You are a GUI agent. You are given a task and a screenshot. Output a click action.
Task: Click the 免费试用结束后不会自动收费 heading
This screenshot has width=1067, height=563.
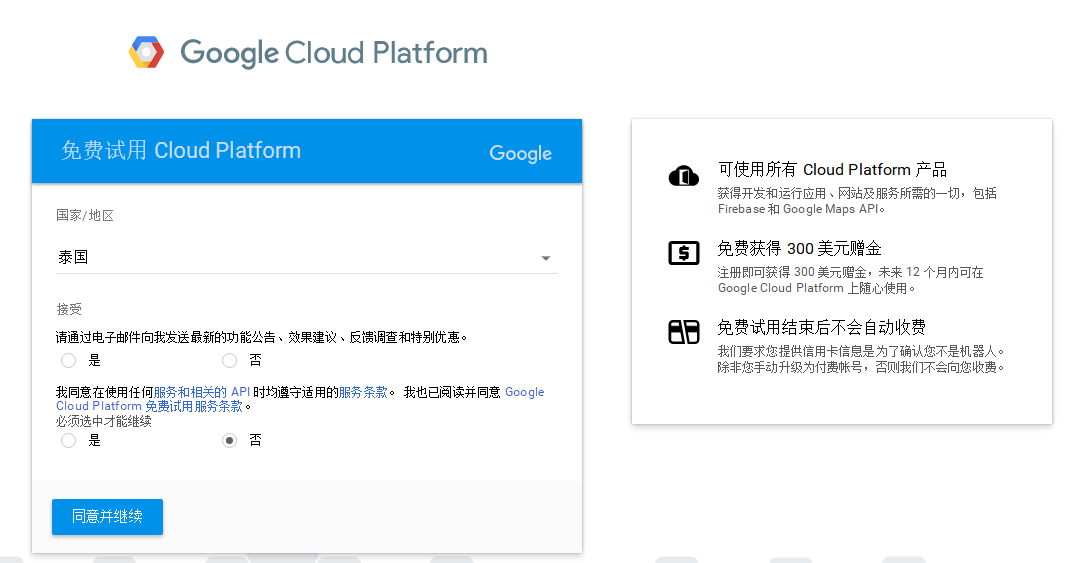(821, 327)
